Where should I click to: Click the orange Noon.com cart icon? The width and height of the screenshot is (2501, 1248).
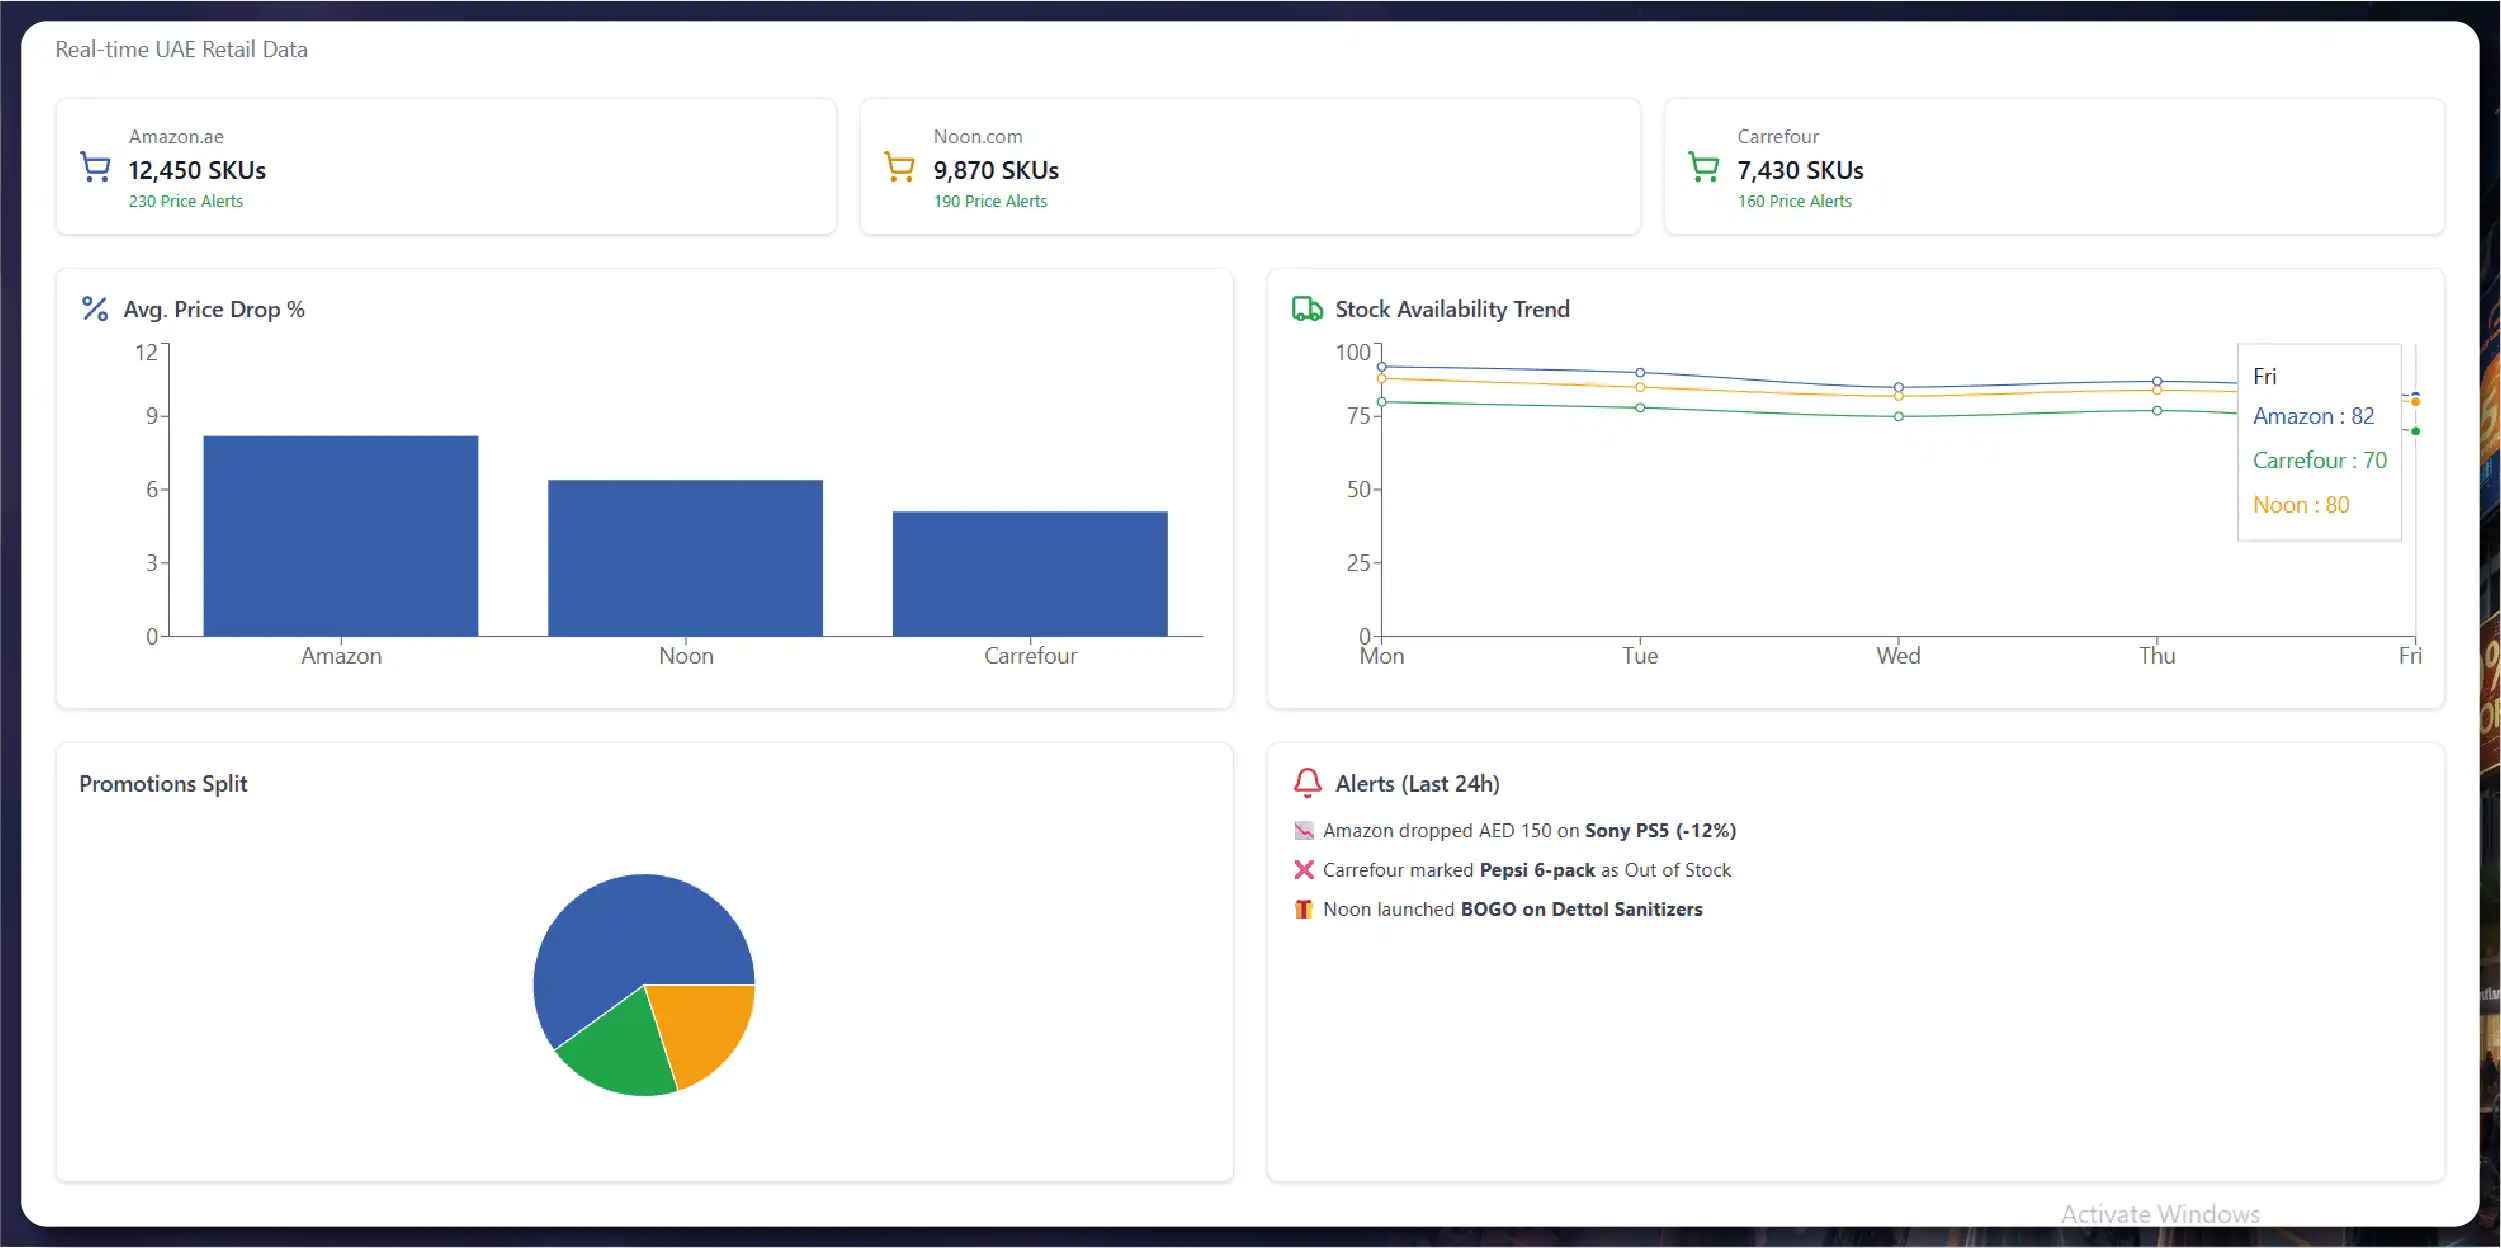coord(899,167)
